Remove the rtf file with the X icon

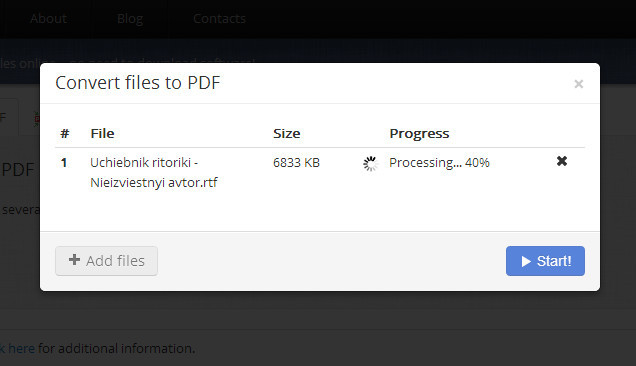[562, 161]
